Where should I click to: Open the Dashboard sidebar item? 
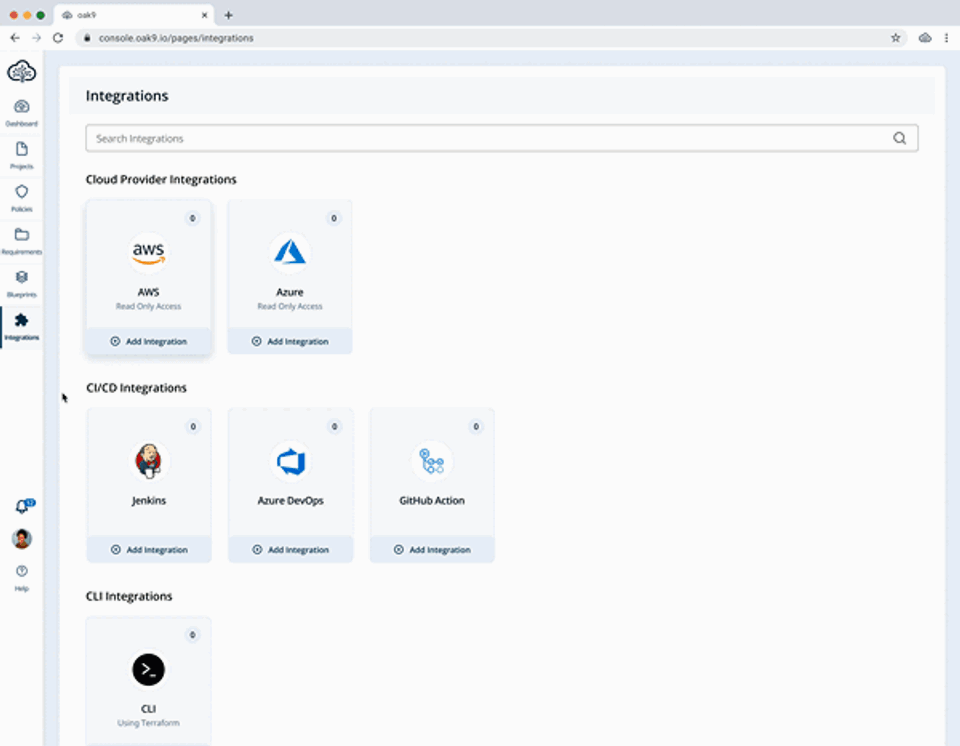(21, 113)
